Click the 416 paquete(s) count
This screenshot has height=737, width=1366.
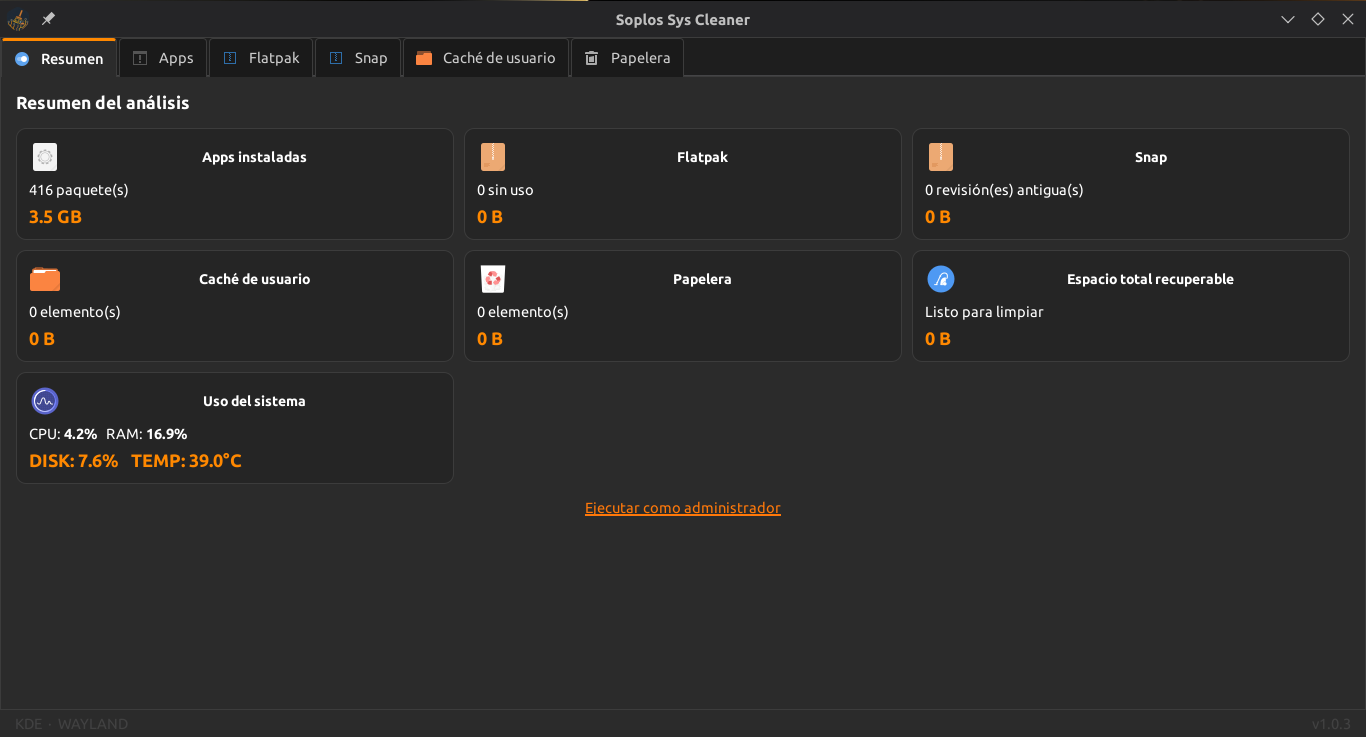(x=79, y=190)
